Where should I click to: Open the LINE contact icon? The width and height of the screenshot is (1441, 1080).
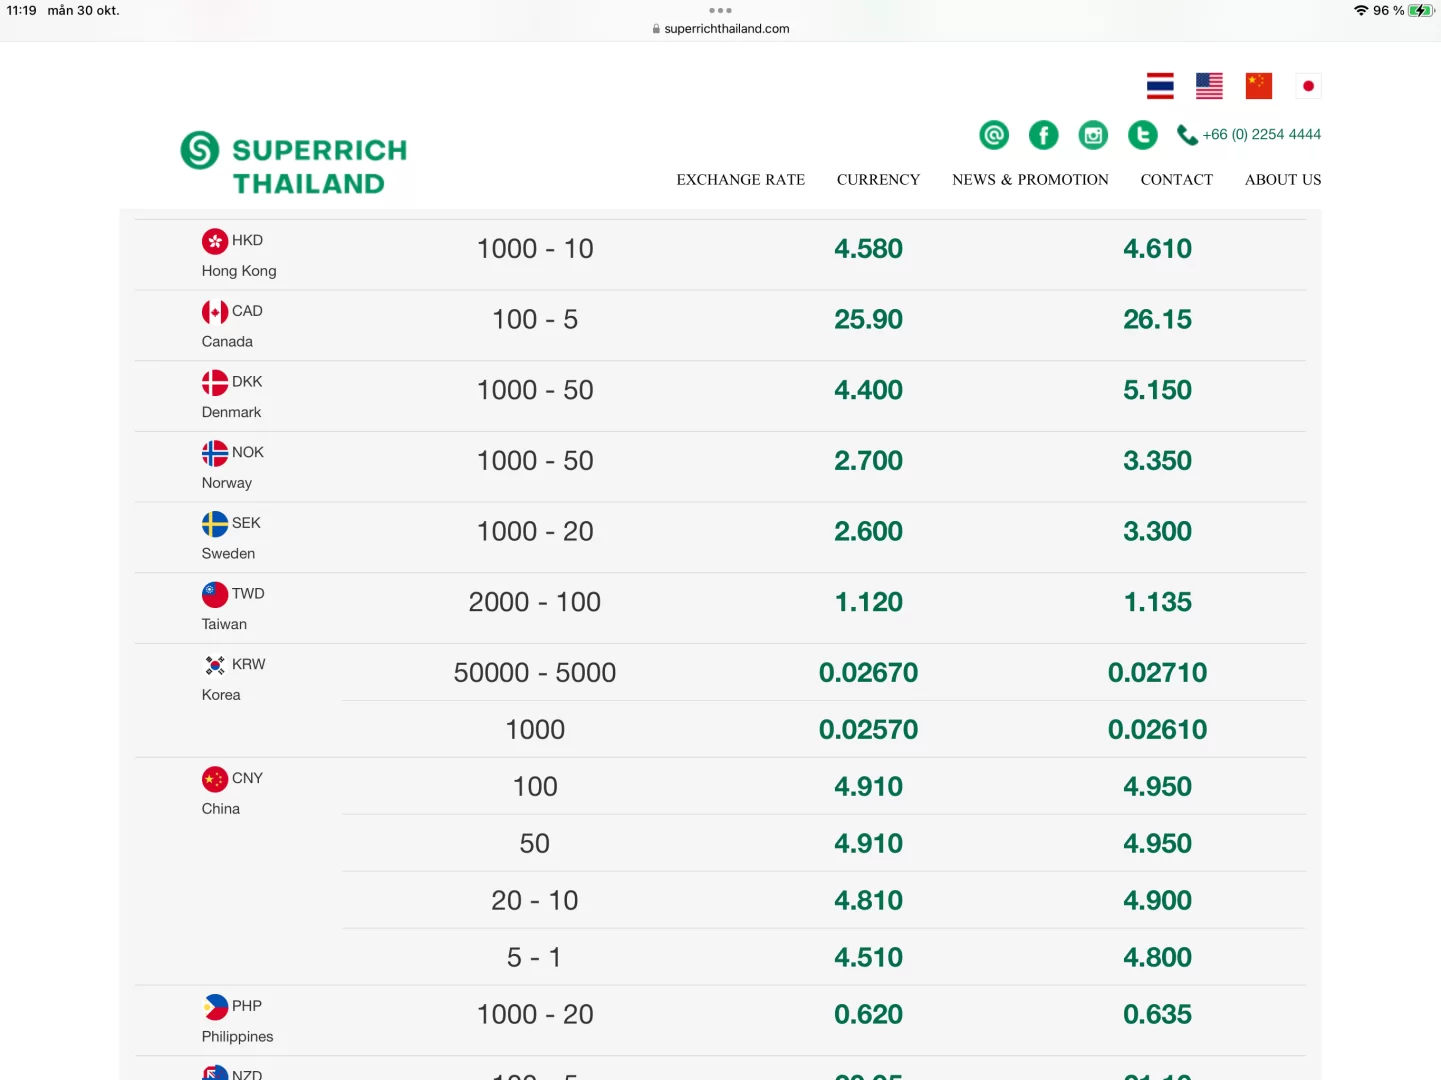pyautogui.click(x=994, y=135)
